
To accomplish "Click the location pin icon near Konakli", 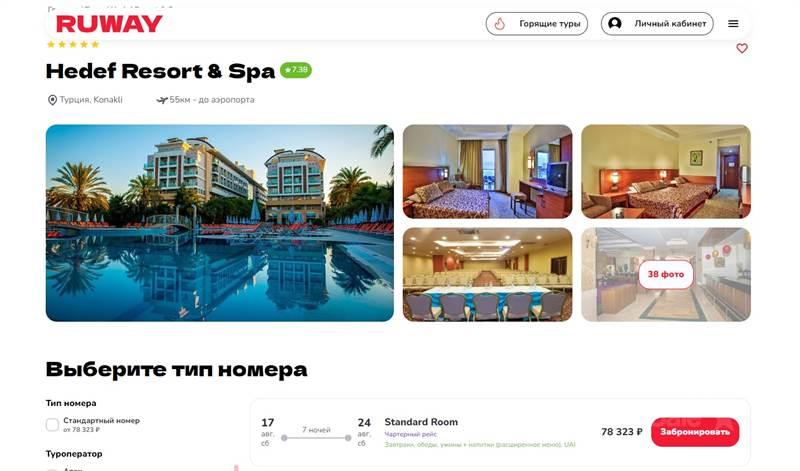I will [x=52, y=100].
